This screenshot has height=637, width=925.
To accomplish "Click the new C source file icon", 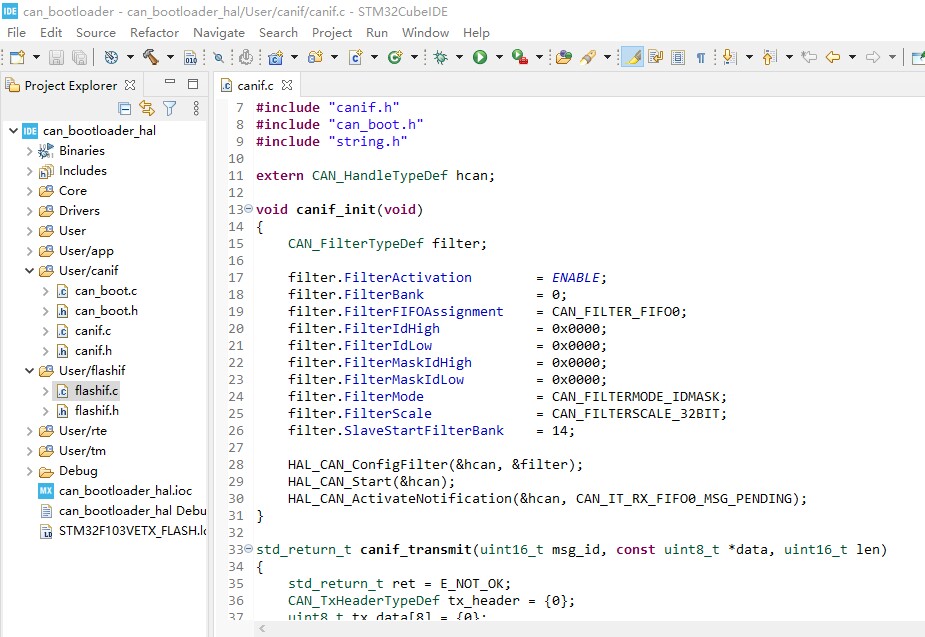I will click(355, 57).
